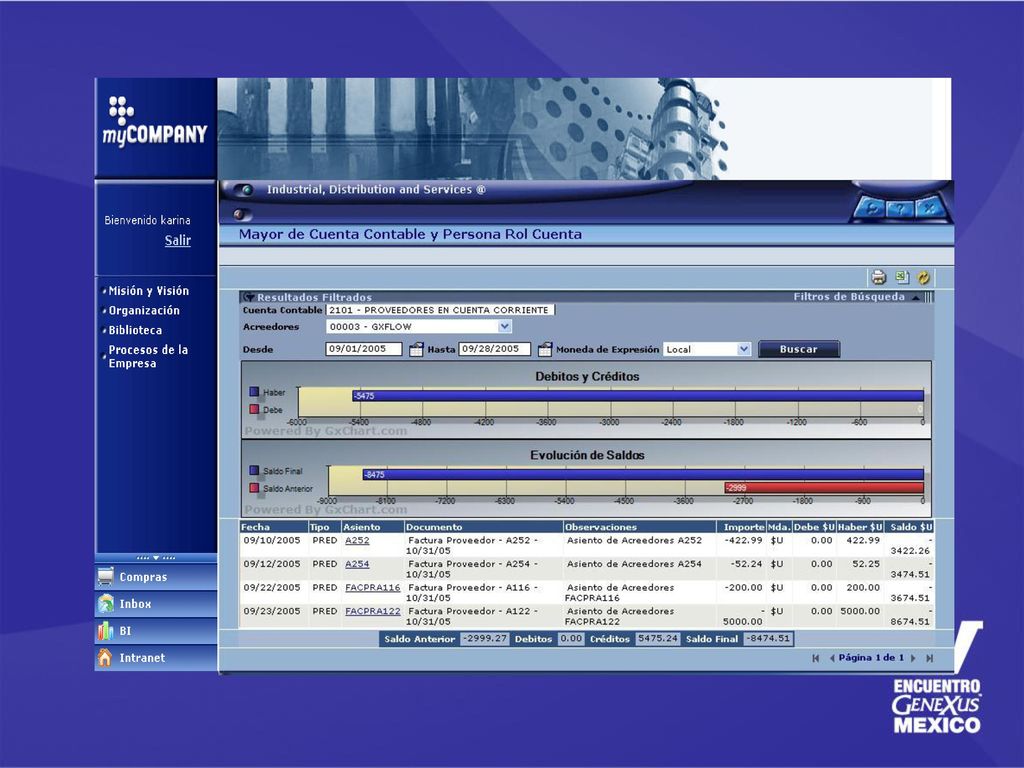Click the red -2999 Saldo Anterior bar
This screenshot has width=1024, height=768.
[x=824, y=488]
